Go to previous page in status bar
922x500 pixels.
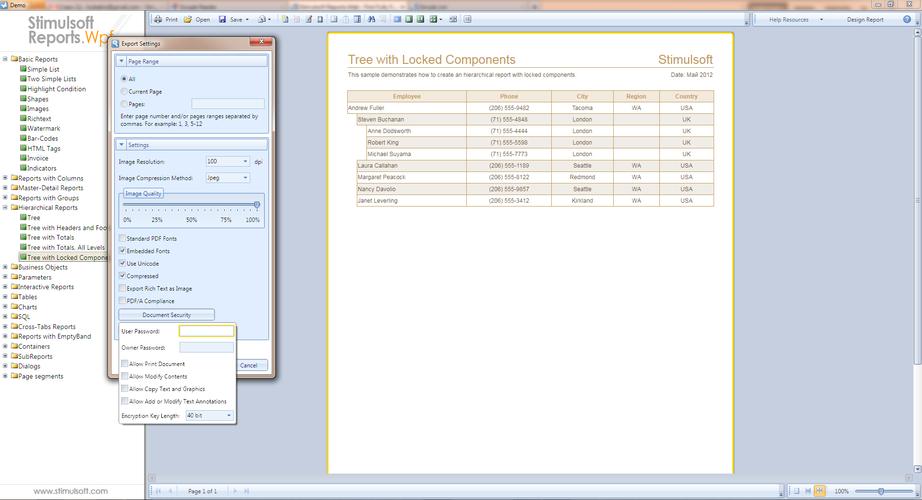click(x=171, y=491)
